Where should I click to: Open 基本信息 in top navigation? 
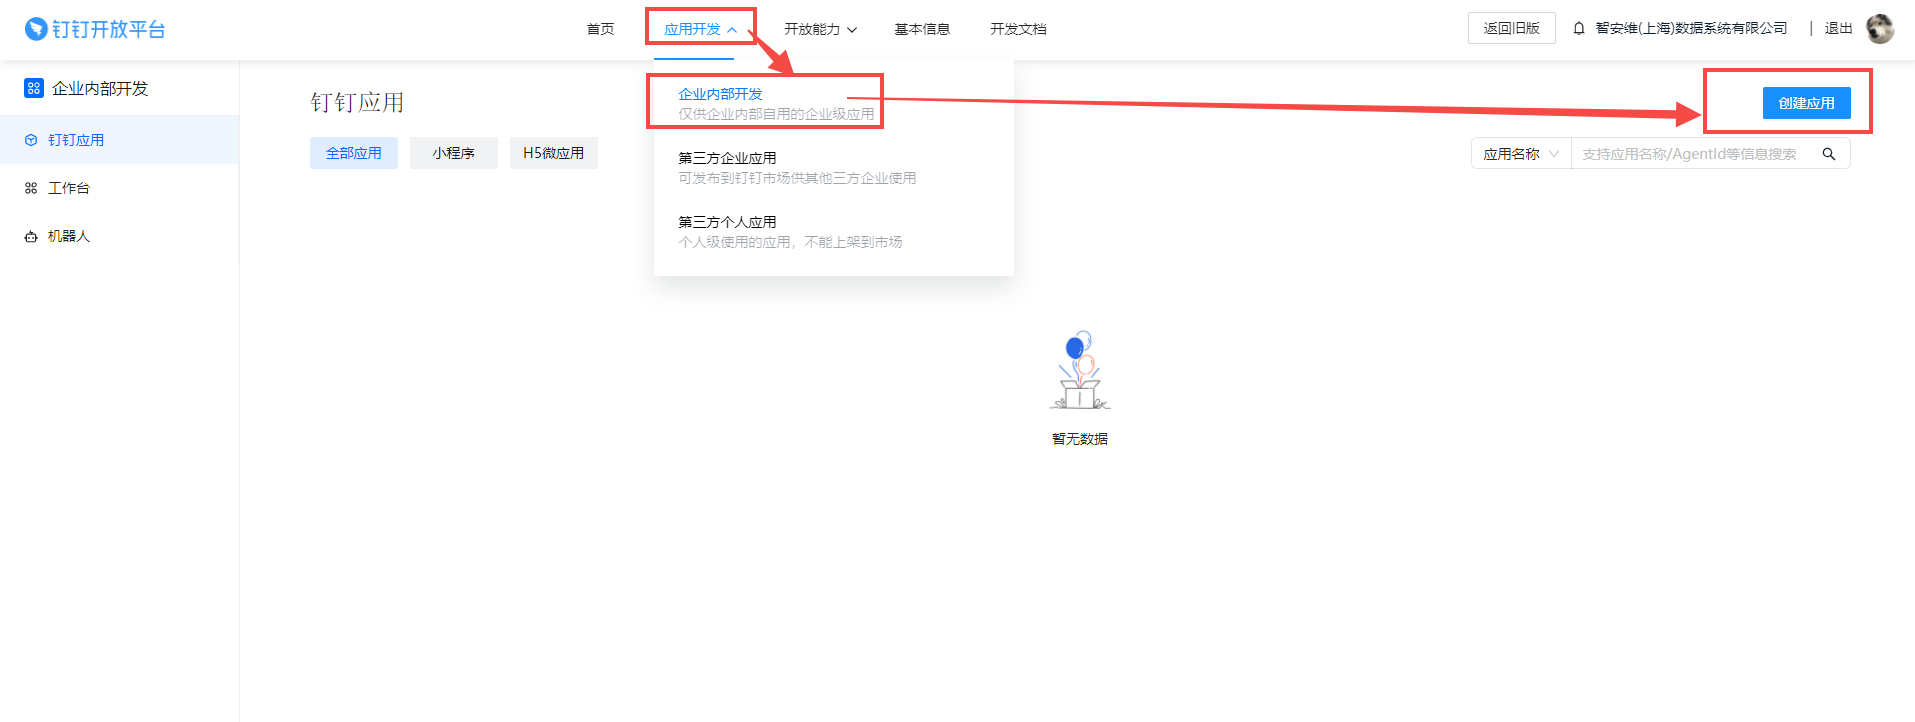922,29
